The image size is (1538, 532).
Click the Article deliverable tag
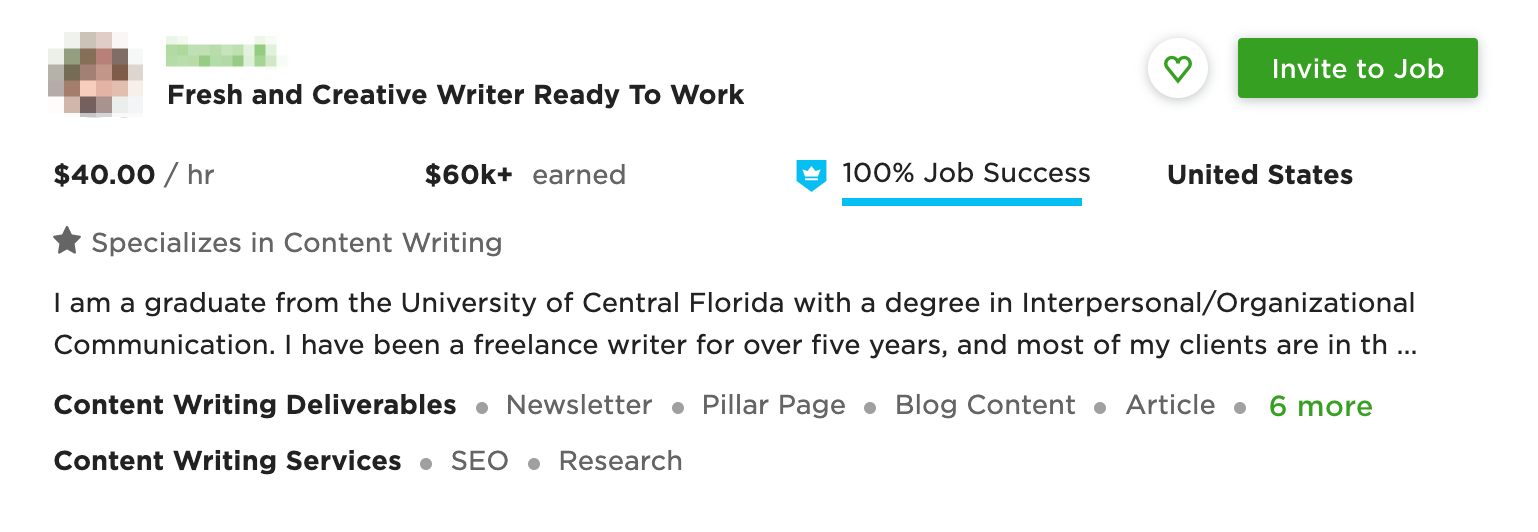1170,405
